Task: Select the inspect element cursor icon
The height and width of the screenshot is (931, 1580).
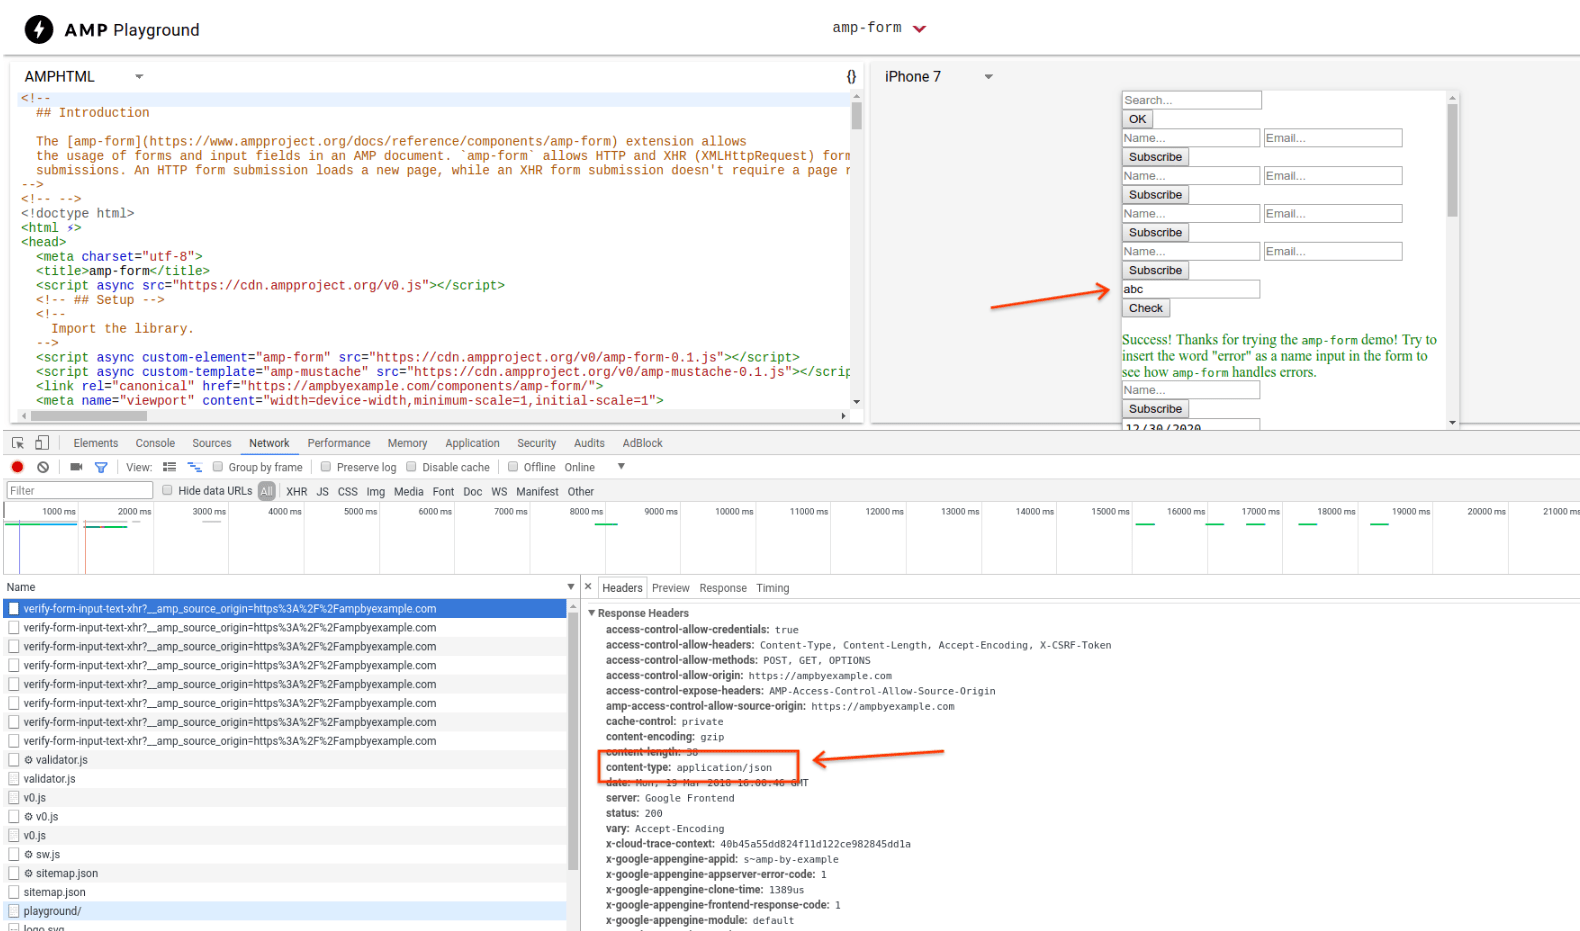Action: tap(18, 443)
